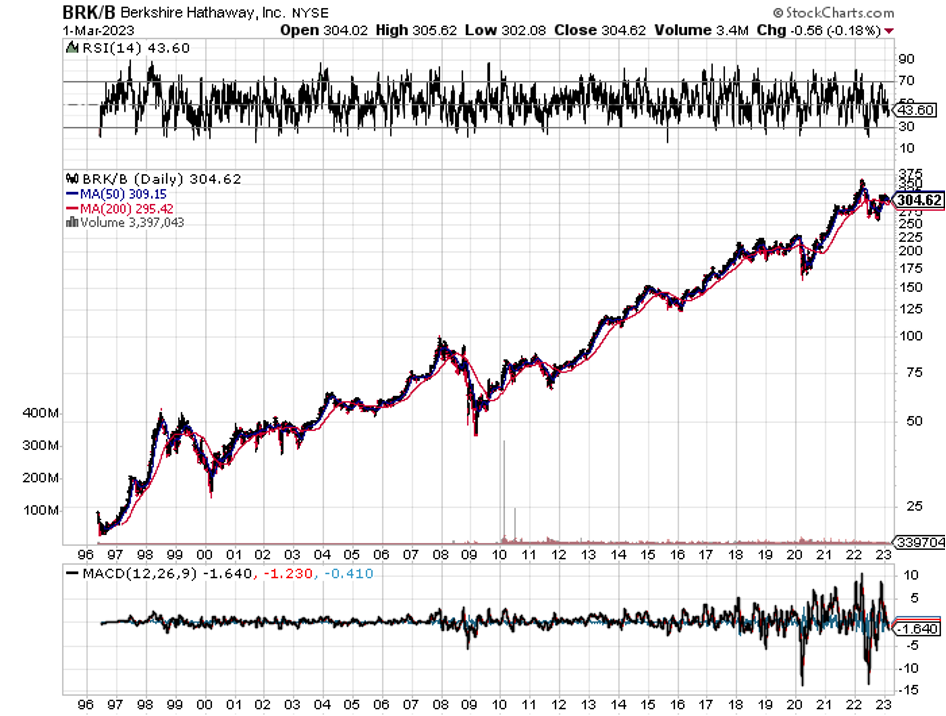Click the red down-arrow beside Chg value
Viewport: 946px width, 716px height.
pyautogui.click(x=890, y=30)
